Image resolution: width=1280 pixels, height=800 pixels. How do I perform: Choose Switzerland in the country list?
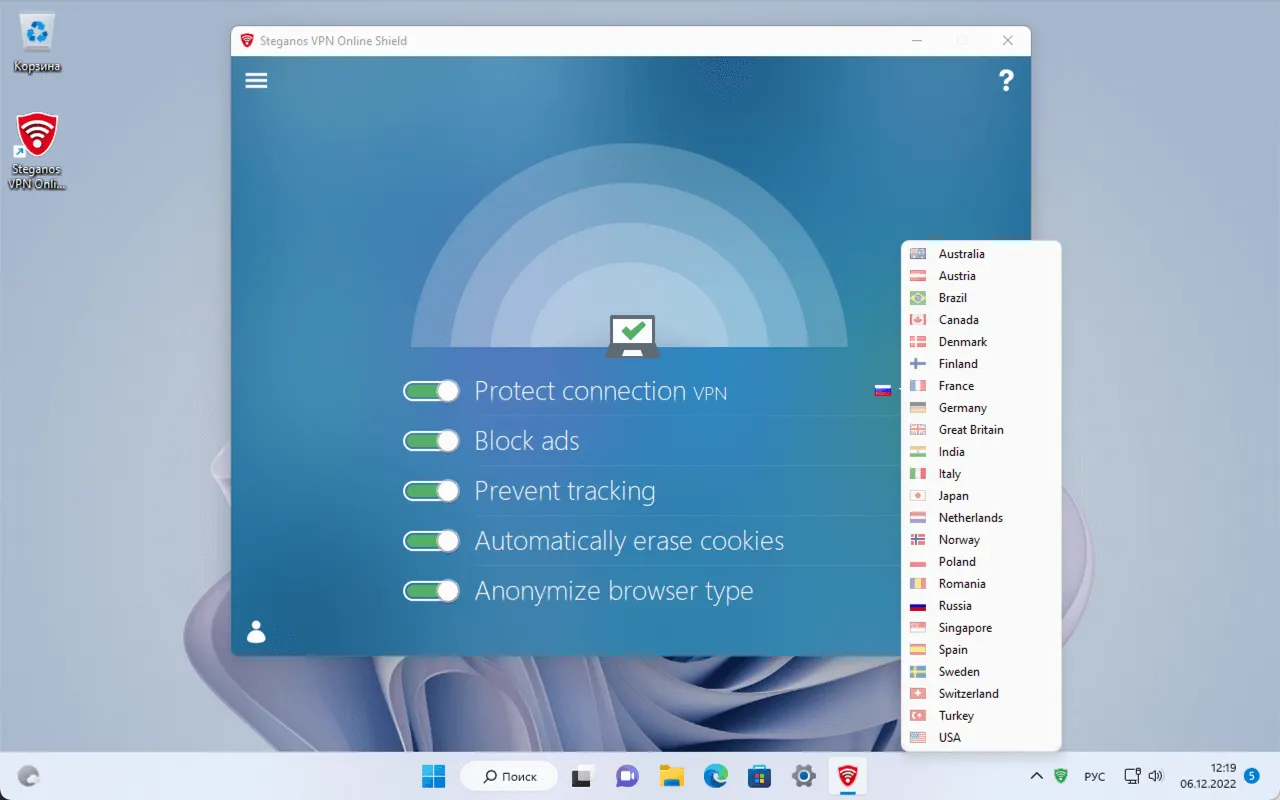point(968,694)
